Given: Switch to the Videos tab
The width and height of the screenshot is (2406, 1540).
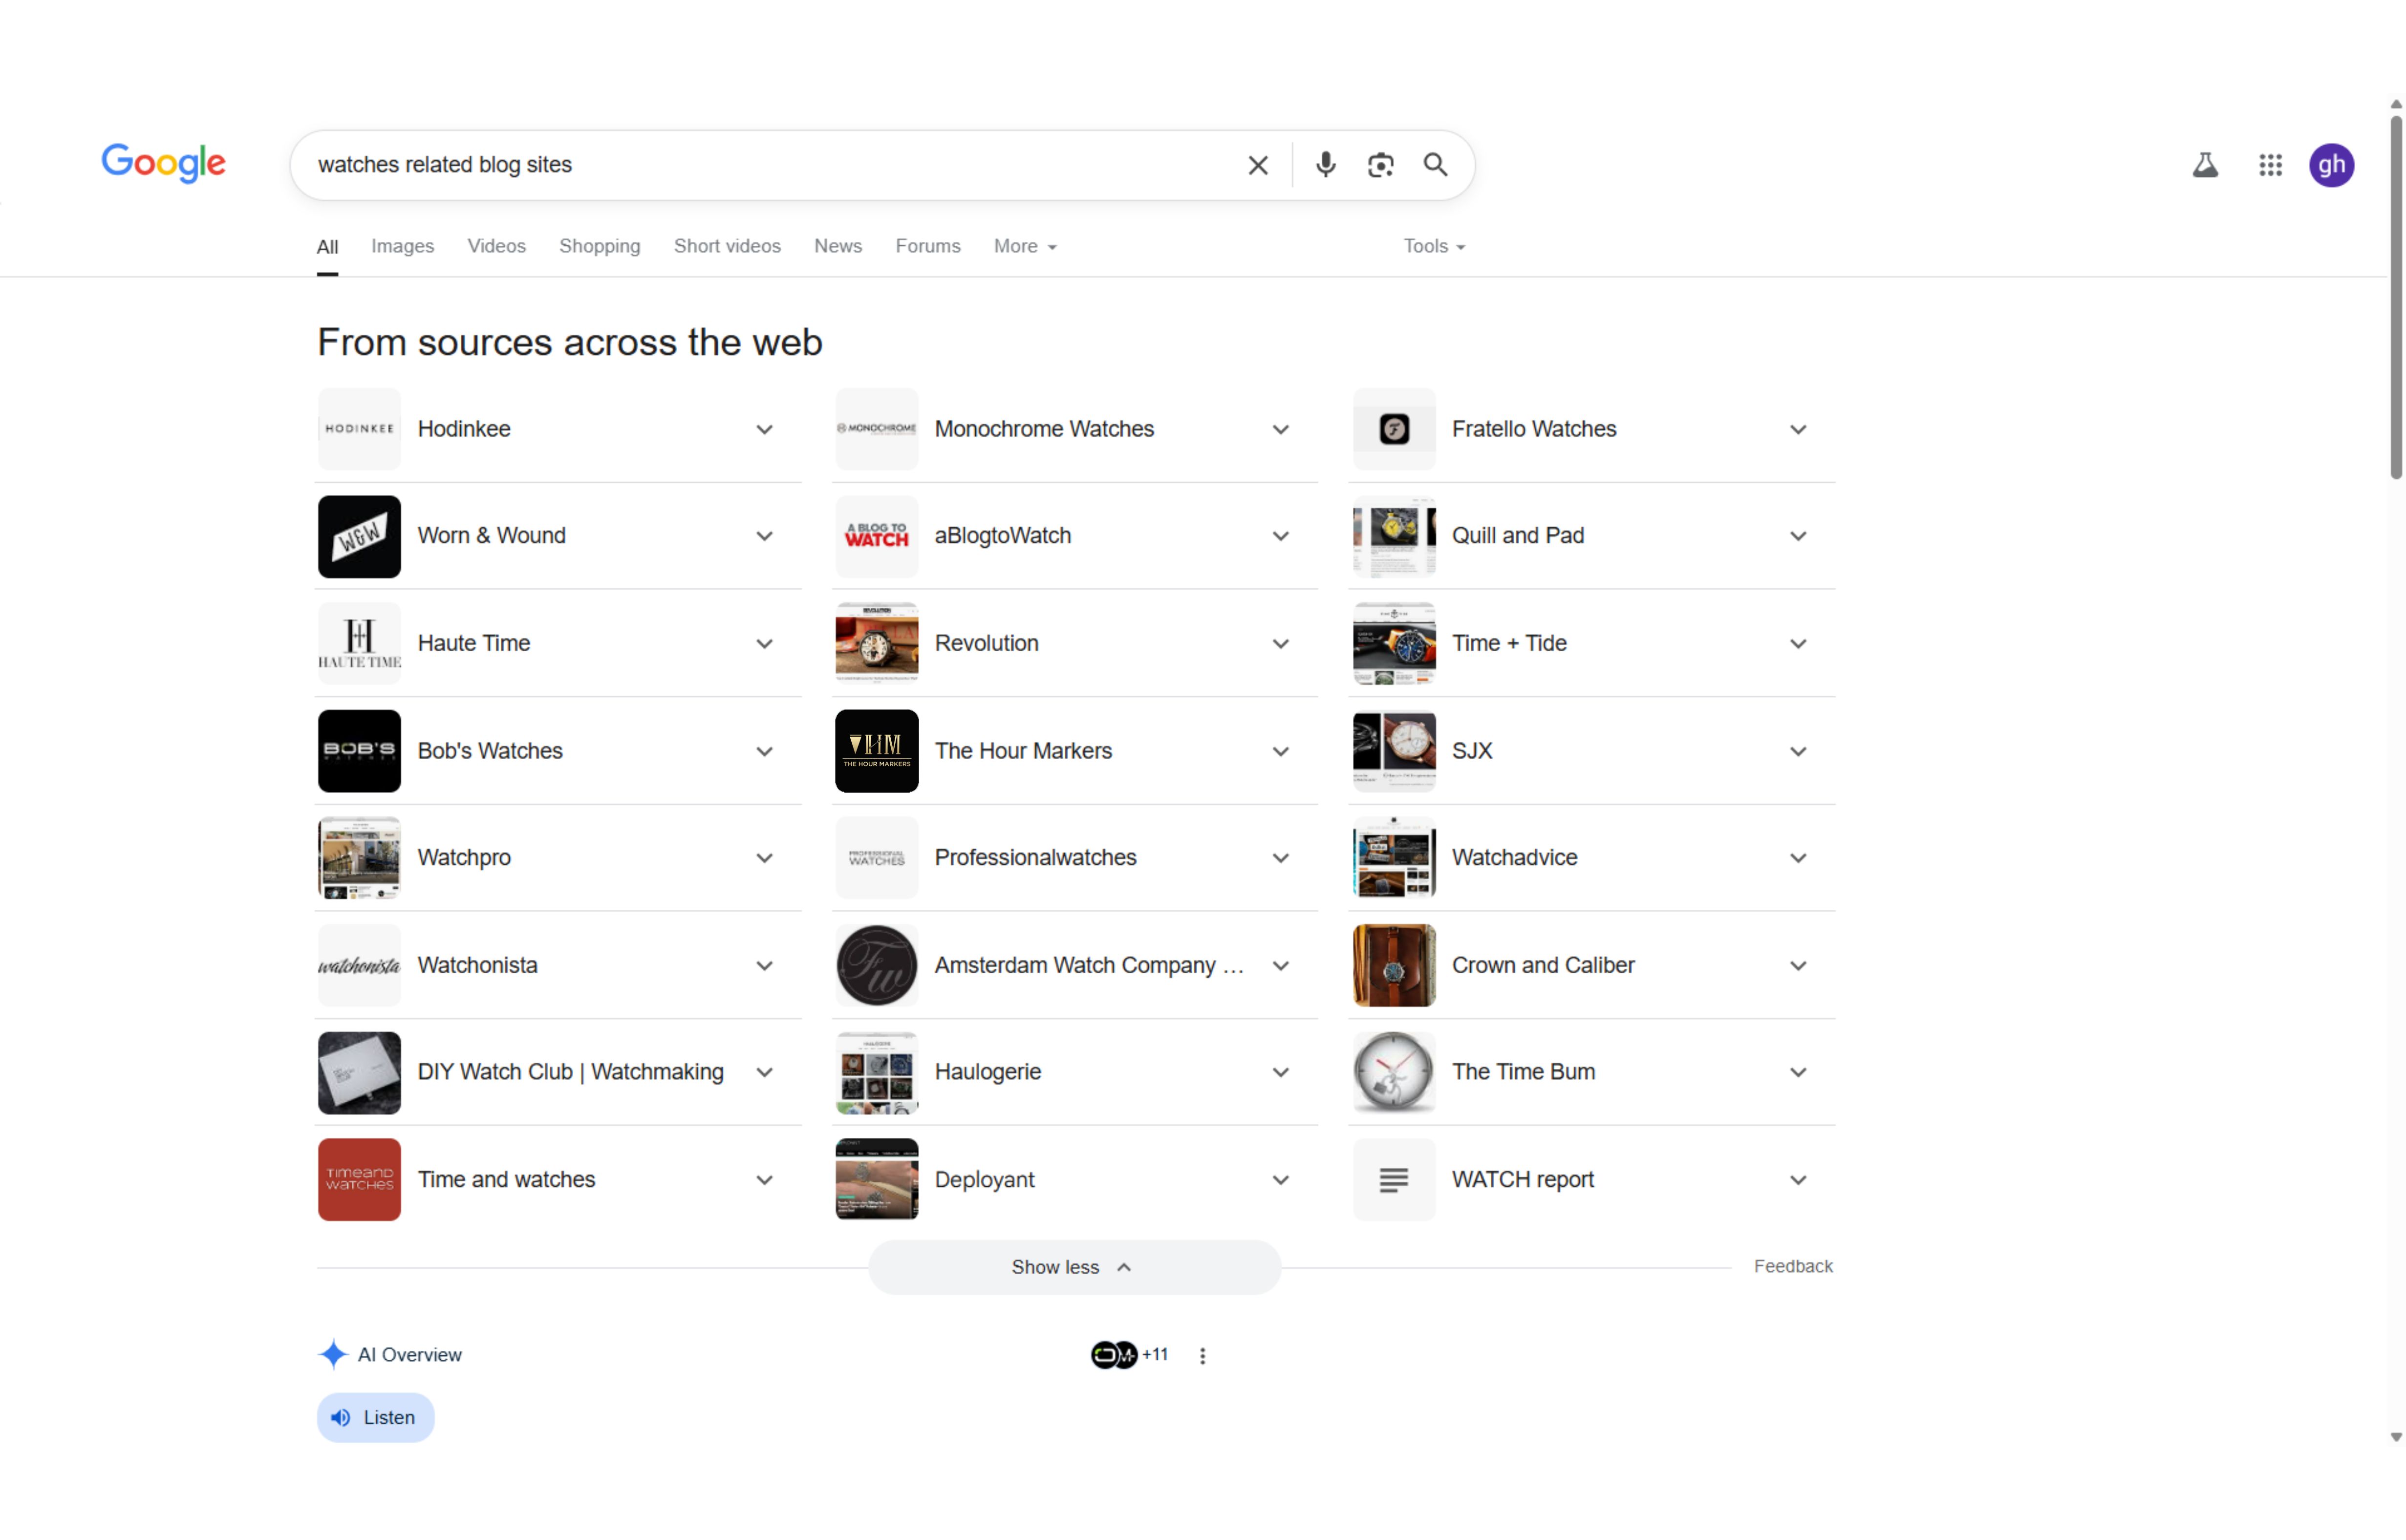Looking at the screenshot, I should 496,246.
